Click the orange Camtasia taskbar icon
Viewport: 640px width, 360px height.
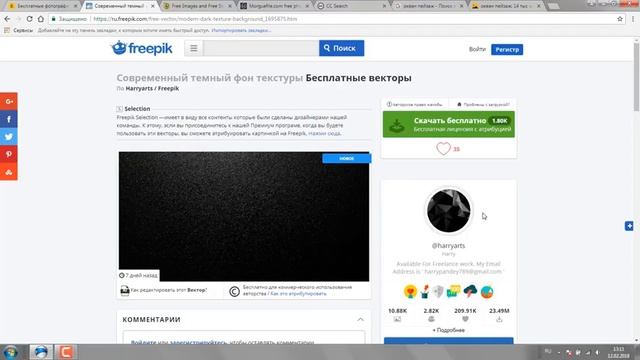pyautogui.click(x=65, y=352)
